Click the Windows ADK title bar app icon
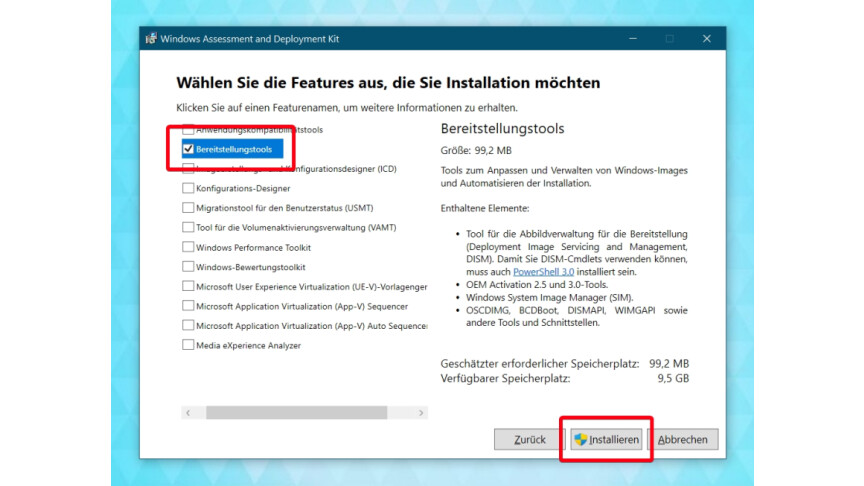 151,39
